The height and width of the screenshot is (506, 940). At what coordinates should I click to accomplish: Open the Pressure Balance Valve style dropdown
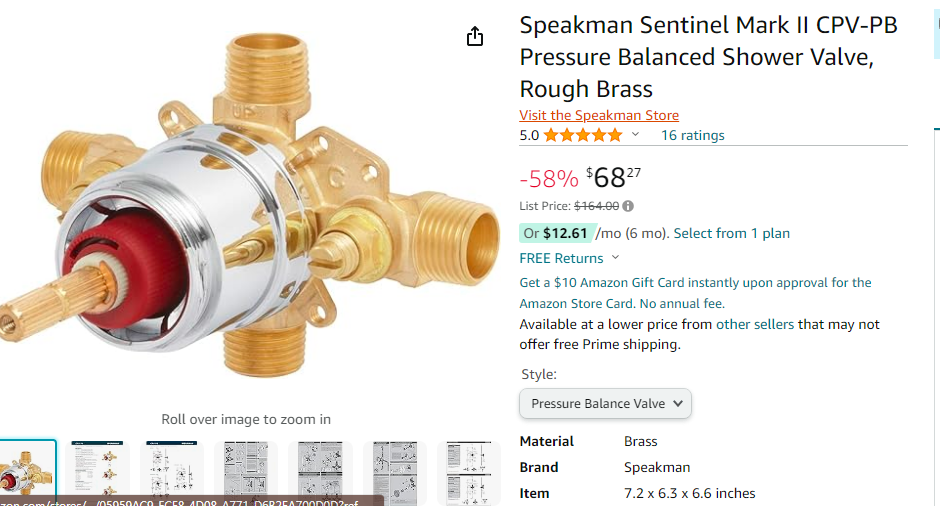605,404
